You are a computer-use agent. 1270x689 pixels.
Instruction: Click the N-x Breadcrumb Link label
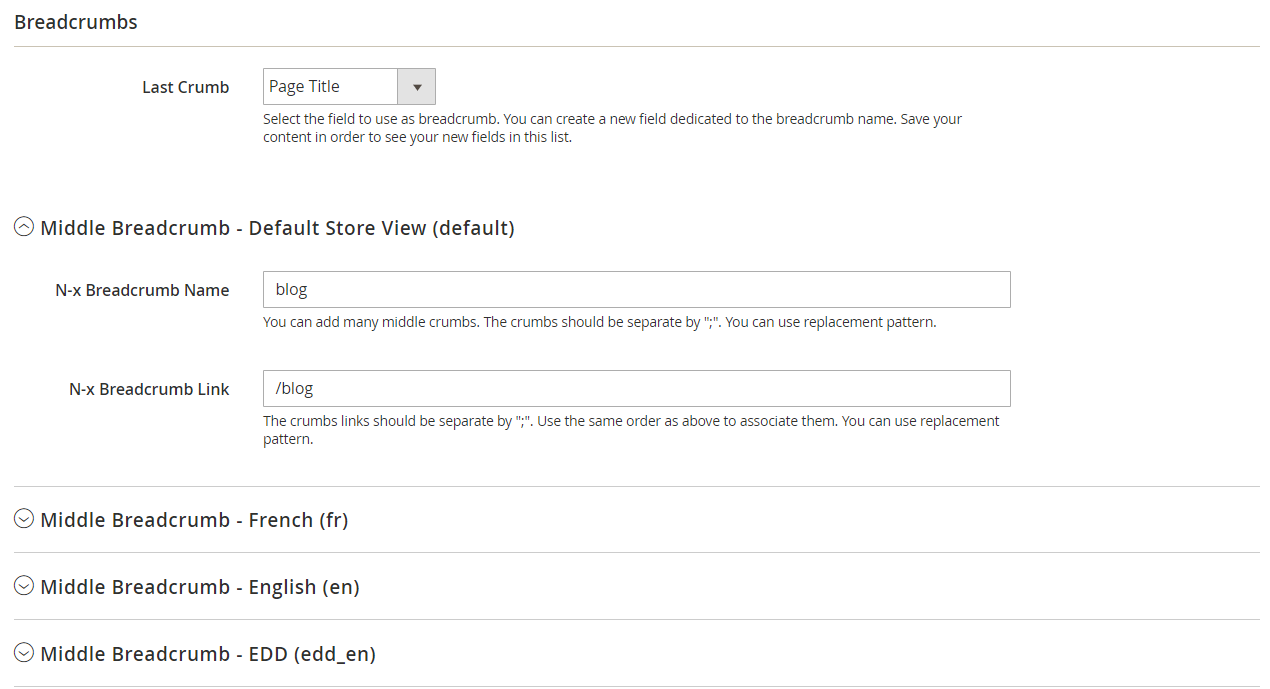(149, 389)
